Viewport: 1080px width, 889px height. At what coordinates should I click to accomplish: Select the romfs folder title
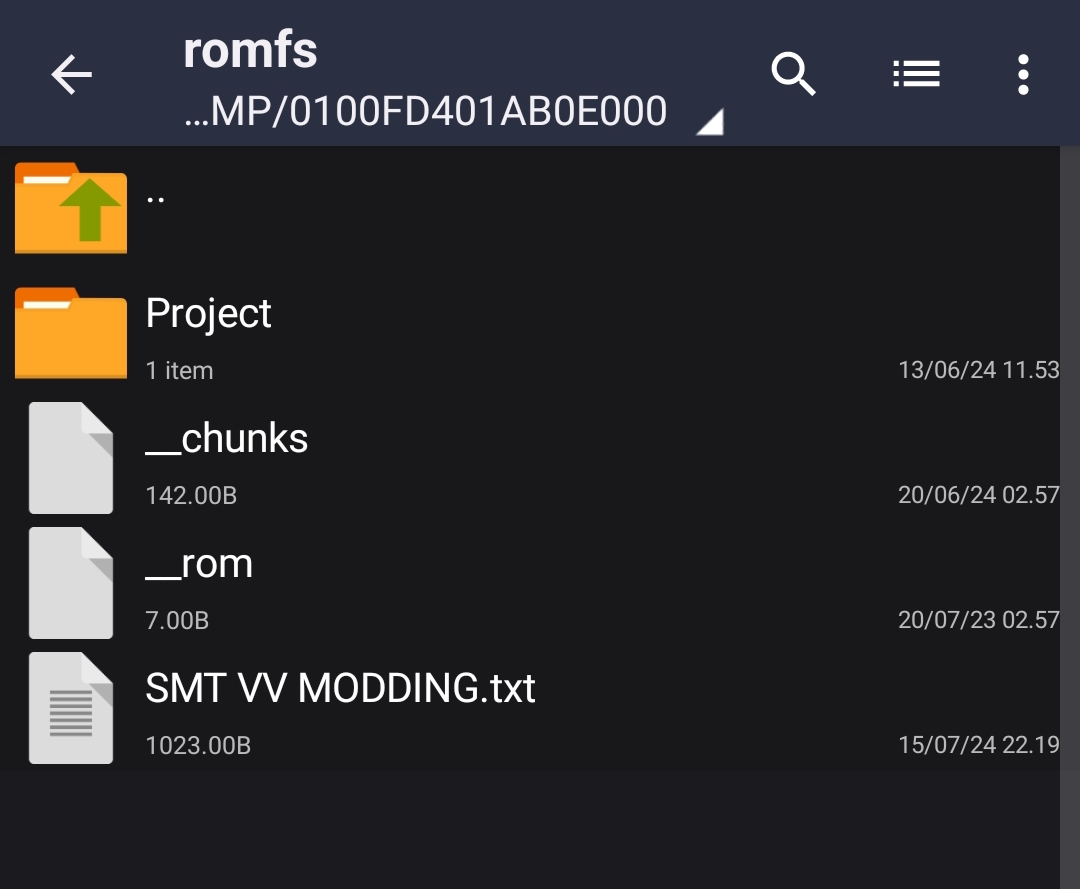click(250, 50)
